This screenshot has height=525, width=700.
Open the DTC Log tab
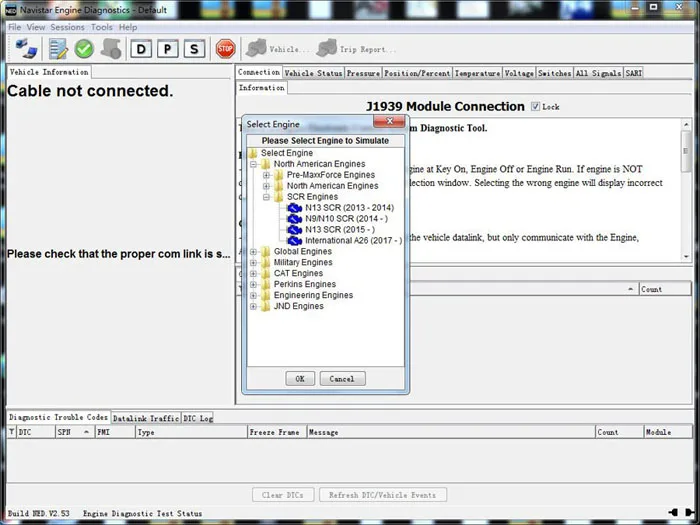coord(198,418)
